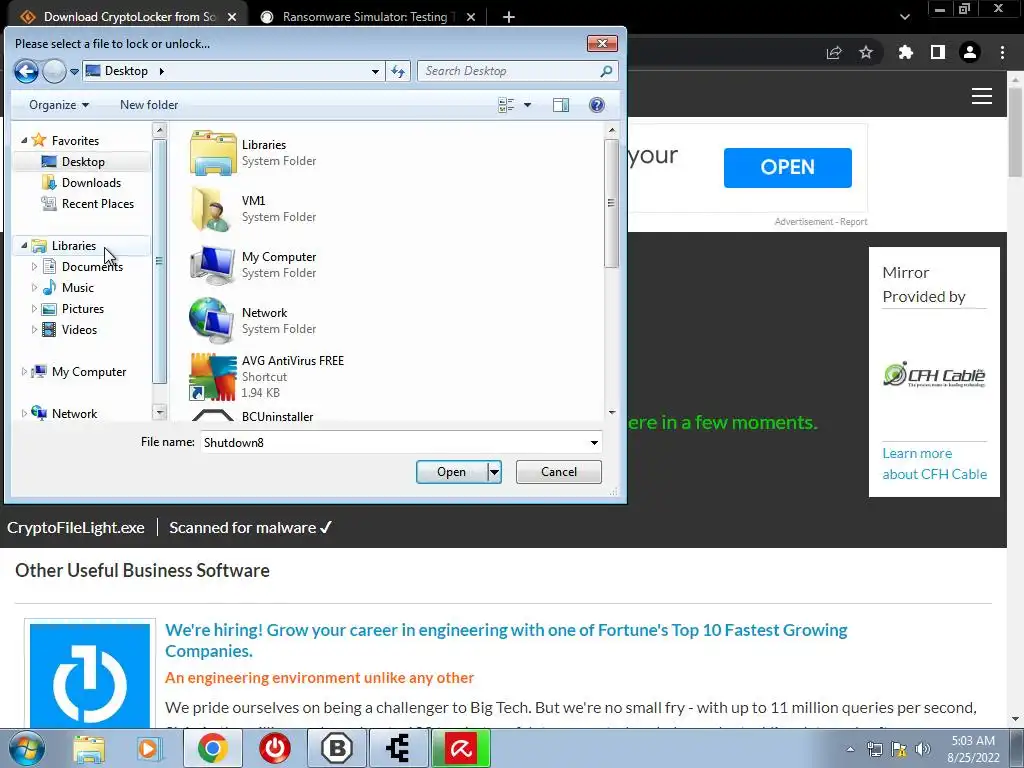Switch to Download CryptoLocker browser tab
1024x768 pixels.
[128, 16]
